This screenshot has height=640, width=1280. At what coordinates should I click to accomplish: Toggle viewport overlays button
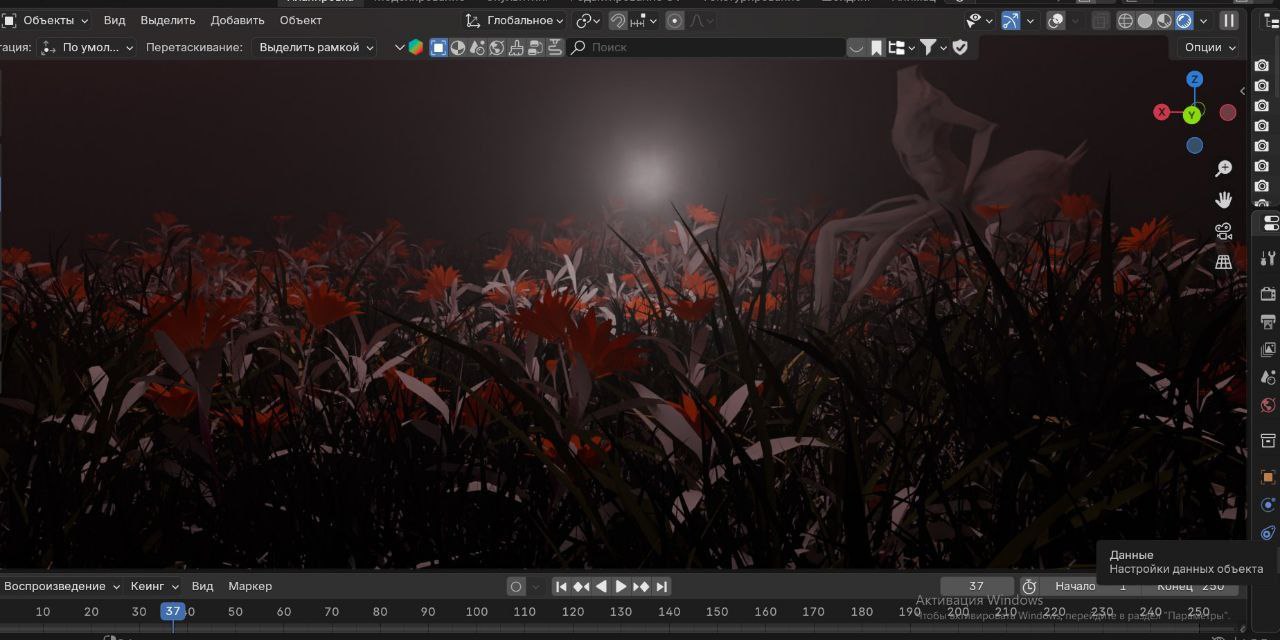1055,20
